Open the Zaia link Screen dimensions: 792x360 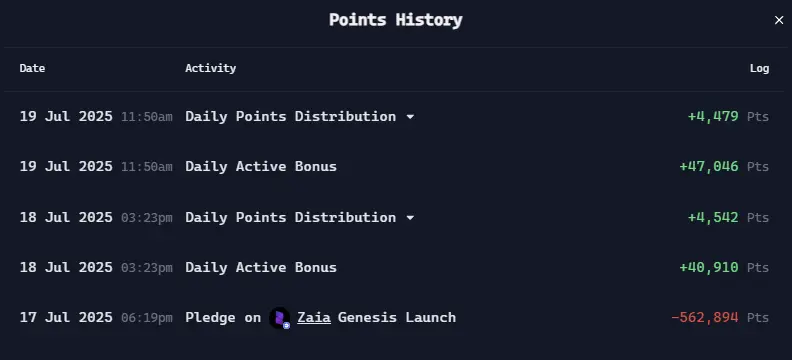(314, 318)
